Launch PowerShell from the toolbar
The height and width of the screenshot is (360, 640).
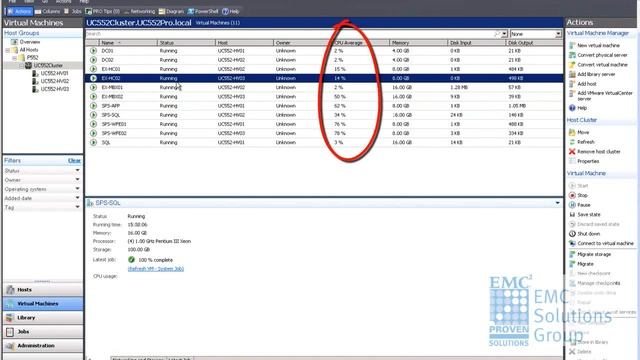203,11
